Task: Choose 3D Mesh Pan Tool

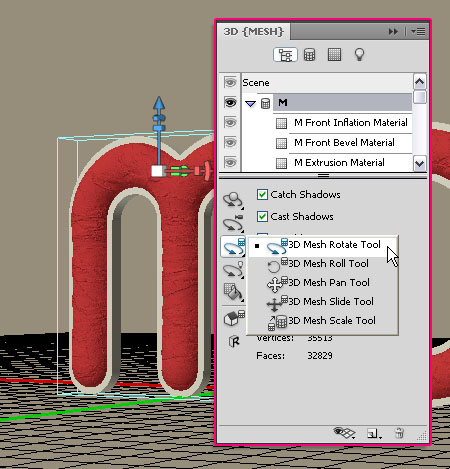Action: click(x=323, y=283)
